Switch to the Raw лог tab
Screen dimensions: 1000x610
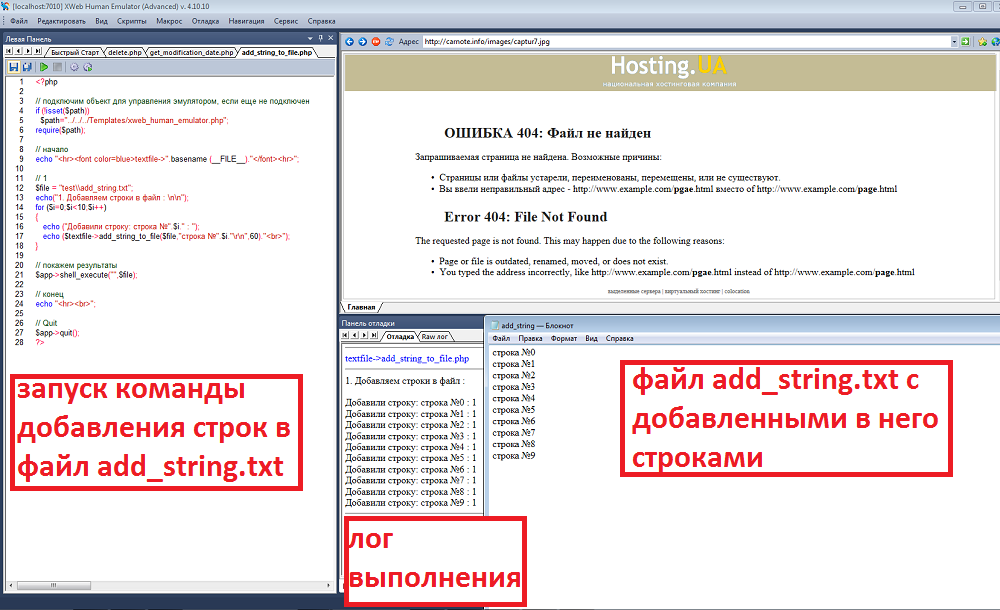pos(434,336)
